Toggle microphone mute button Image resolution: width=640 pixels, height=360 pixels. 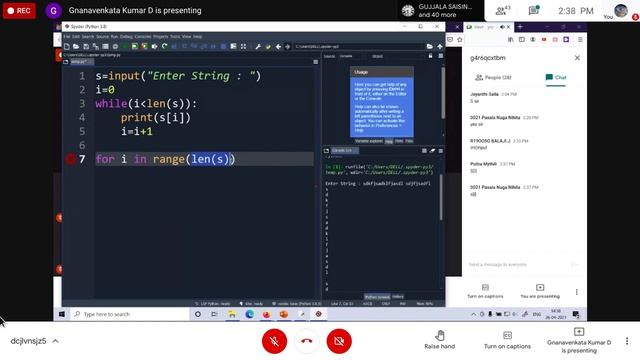coord(274,341)
